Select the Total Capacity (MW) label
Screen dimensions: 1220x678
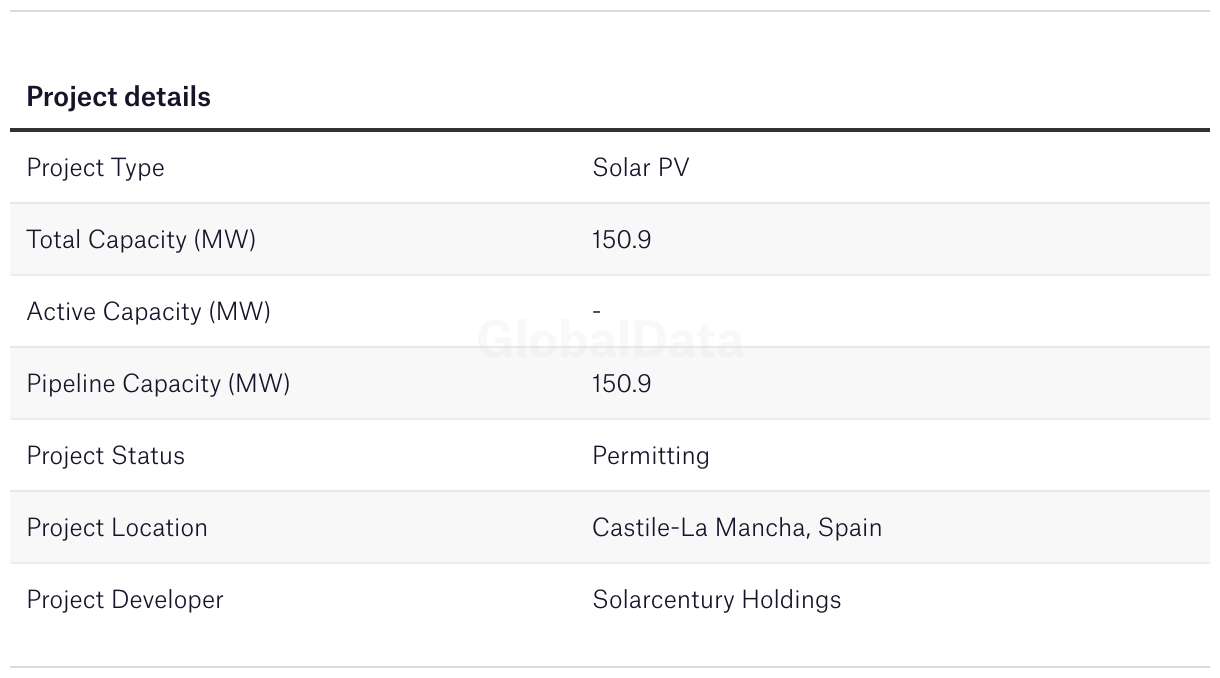pos(141,240)
